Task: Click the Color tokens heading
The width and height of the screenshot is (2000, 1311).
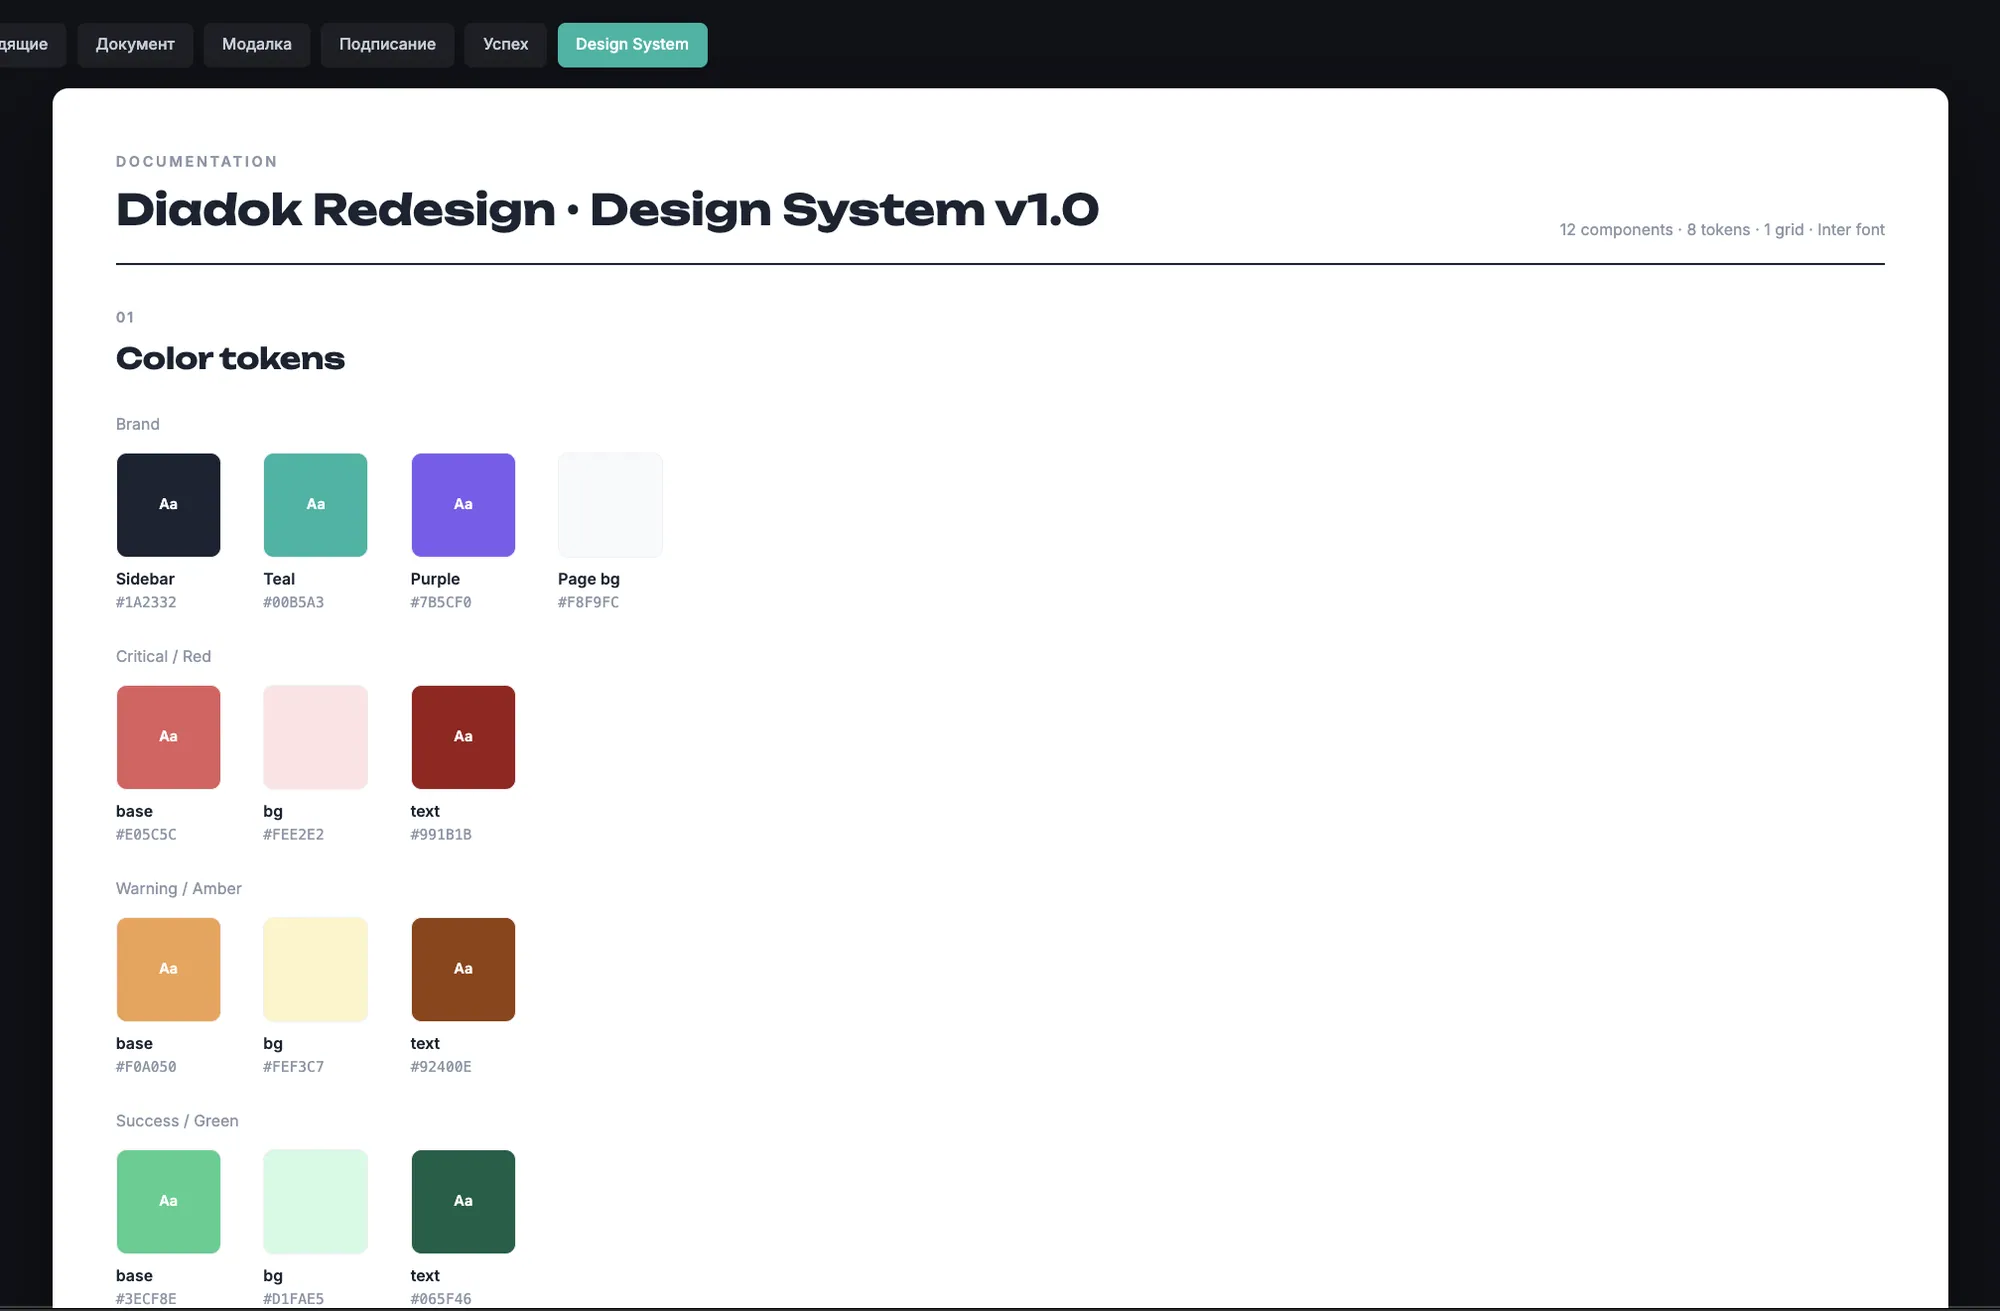Action: [230, 358]
